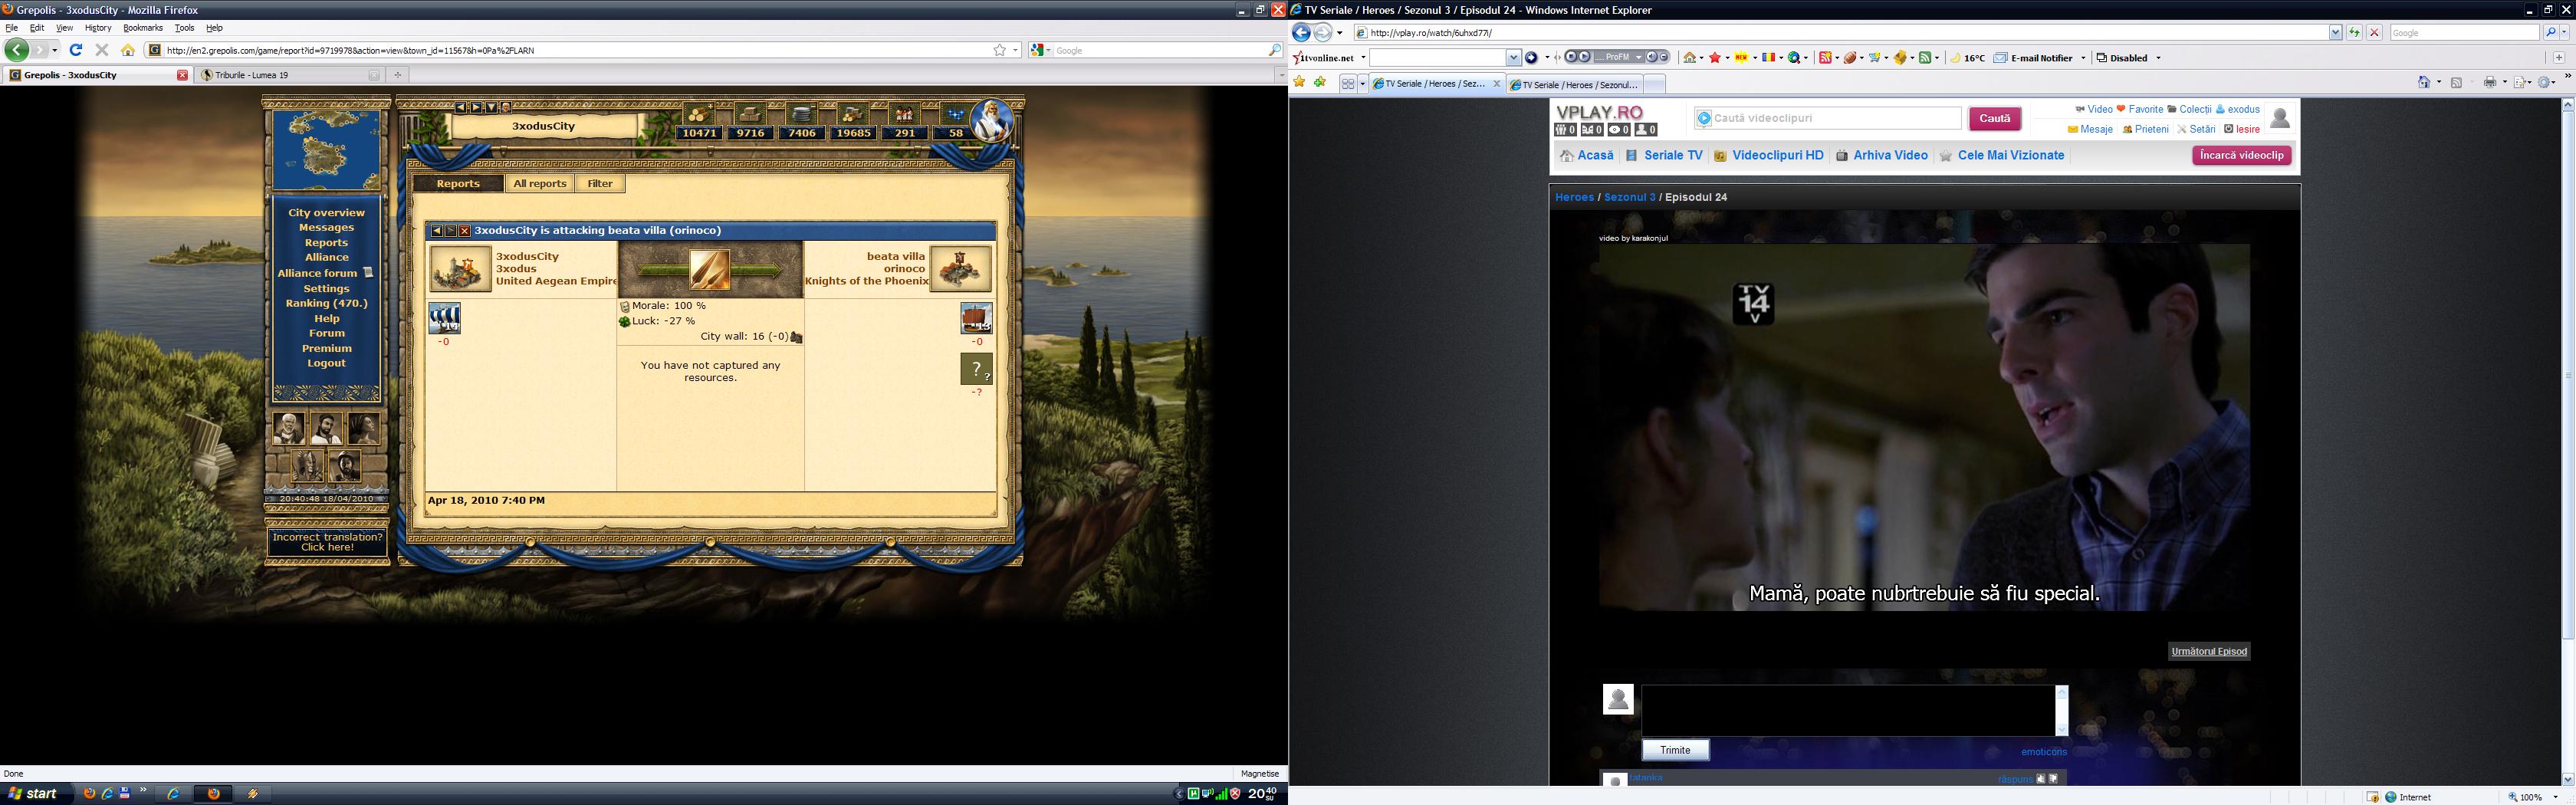
Task: Open the Zeus god portrait
Action: [x=992, y=121]
